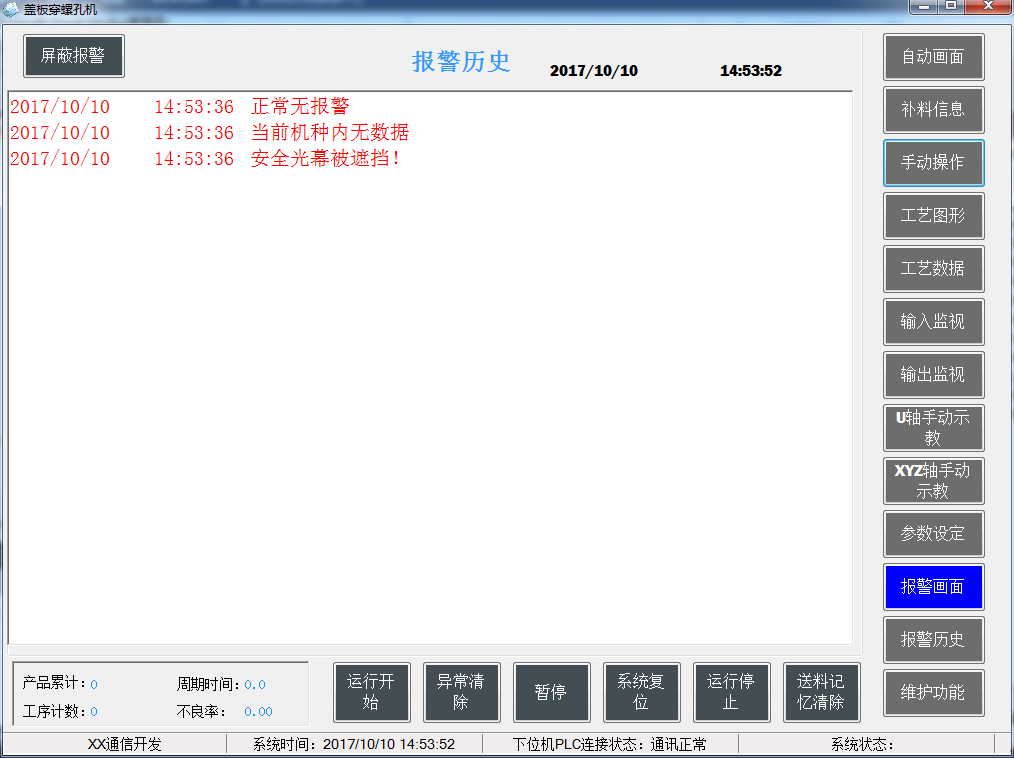Enter XYZ轴手动示教 teaching mode
The image size is (1014, 758).
tap(933, 481)
